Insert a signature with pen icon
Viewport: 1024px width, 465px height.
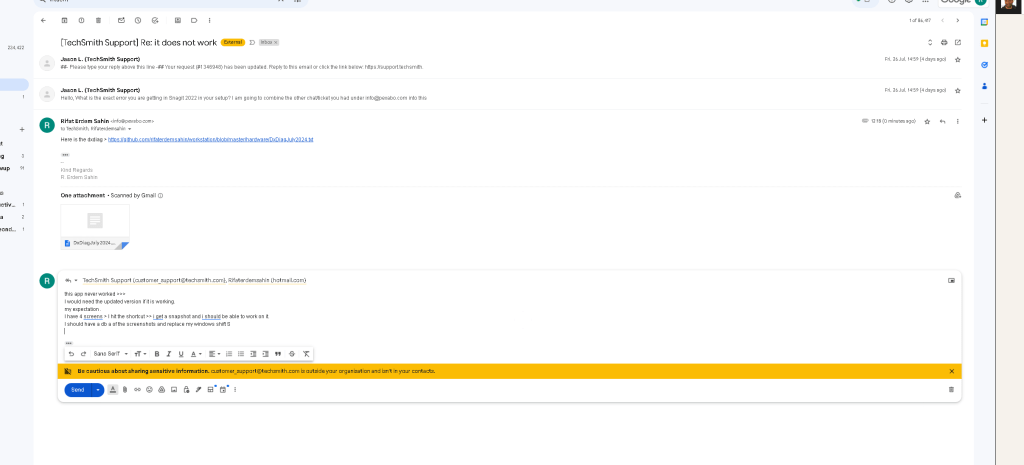click(199, 390)
